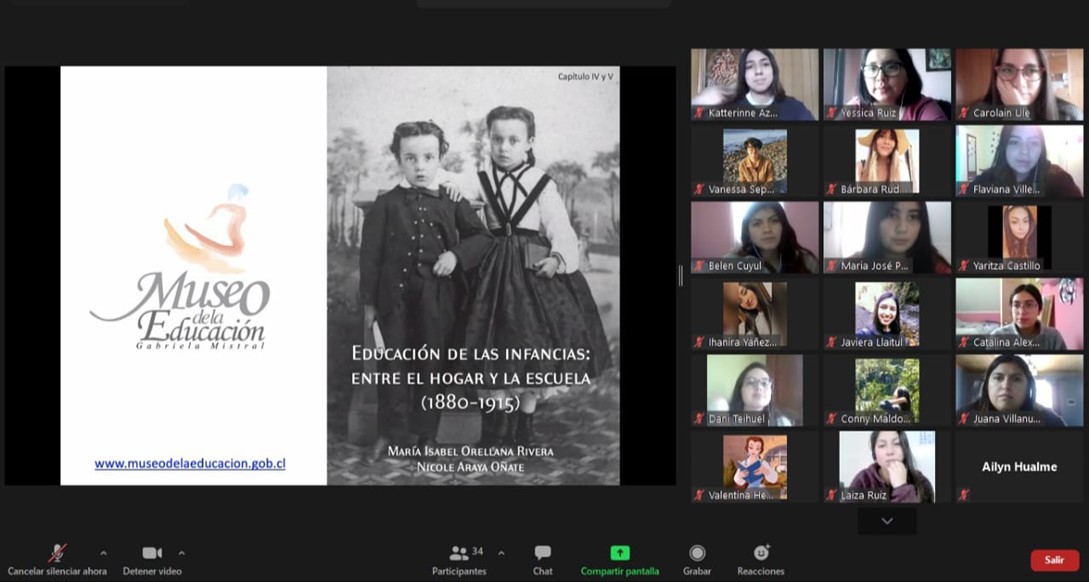Select Yessica Ruiz video tile
1089x582 pixels.
pyautogui.click(x=887, y=84)
